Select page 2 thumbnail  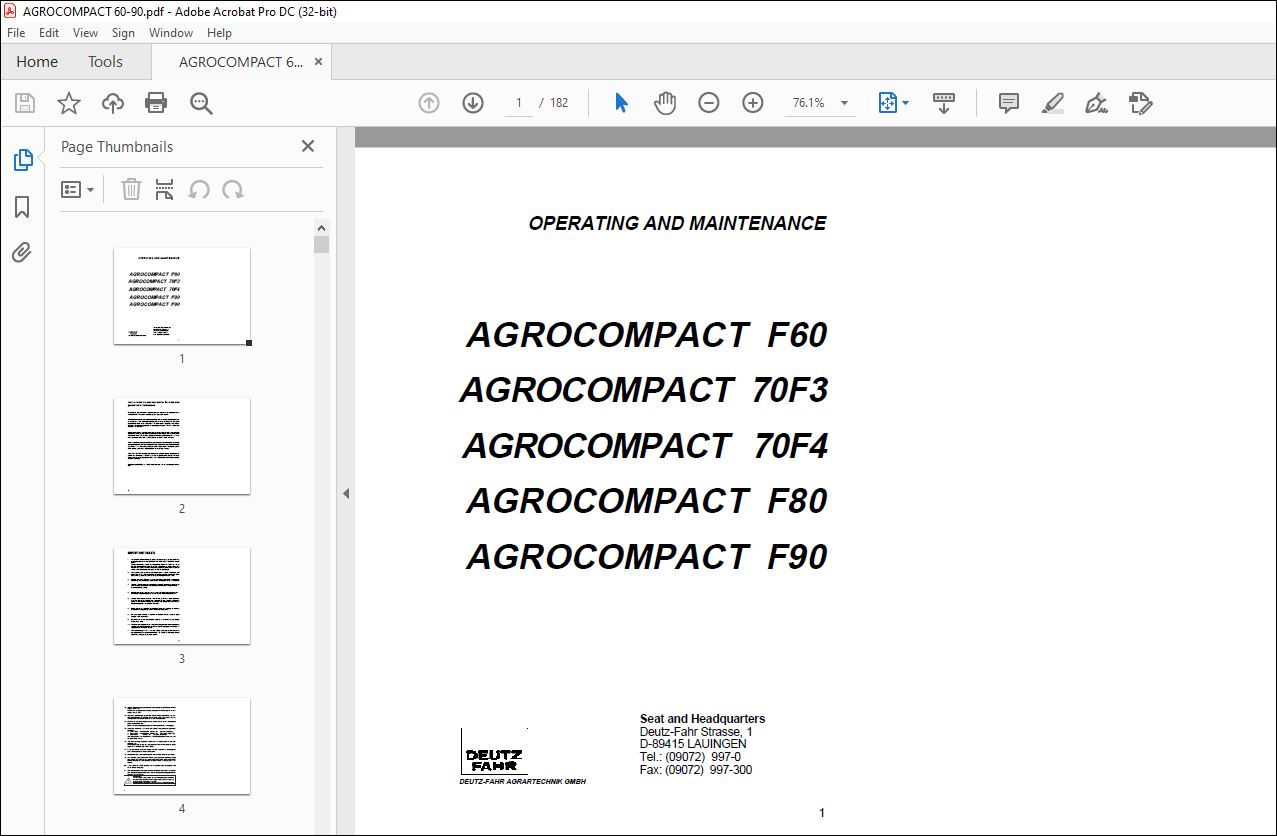182,446
